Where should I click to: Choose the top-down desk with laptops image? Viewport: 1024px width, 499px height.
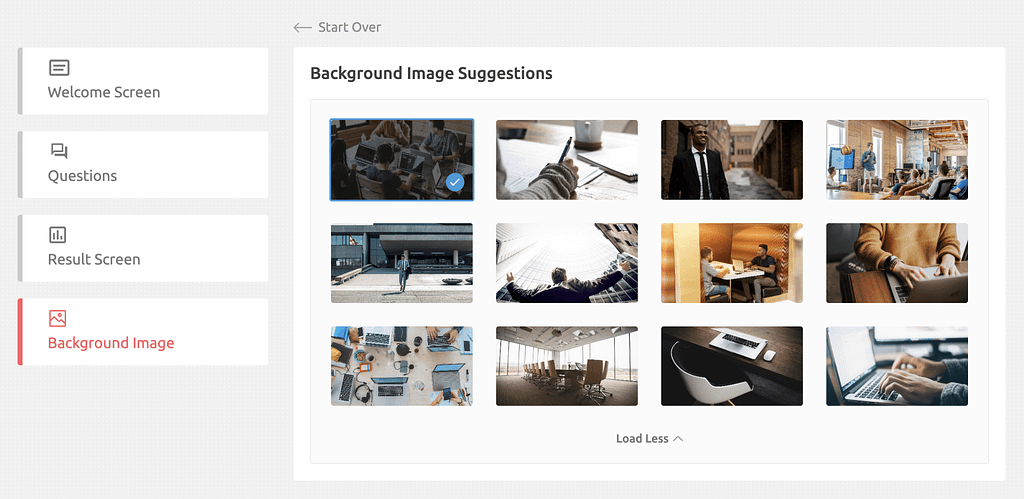pos(401,366)
